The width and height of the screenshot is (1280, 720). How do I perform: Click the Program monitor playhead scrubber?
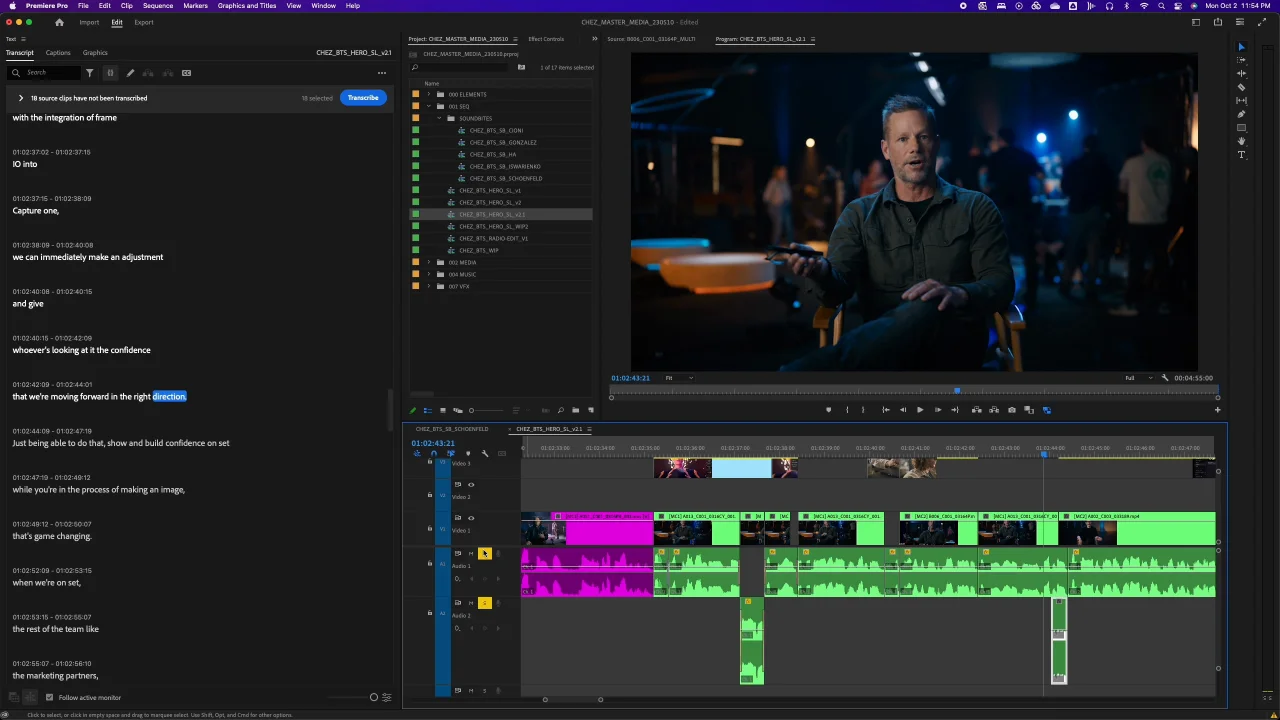957,391
